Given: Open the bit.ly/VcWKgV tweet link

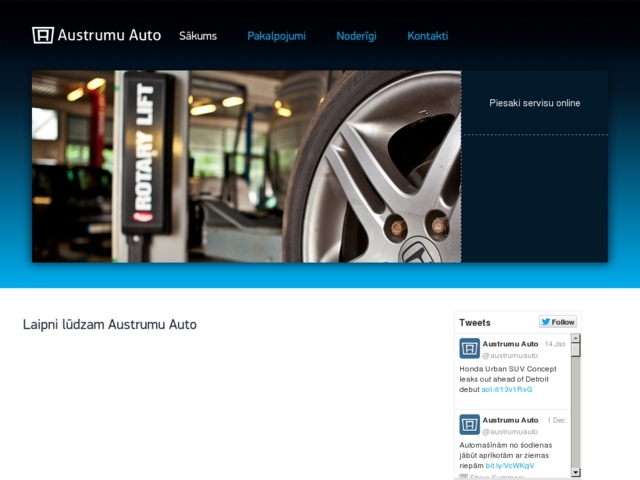Looking at the screenshot, I should coord(510,466).
